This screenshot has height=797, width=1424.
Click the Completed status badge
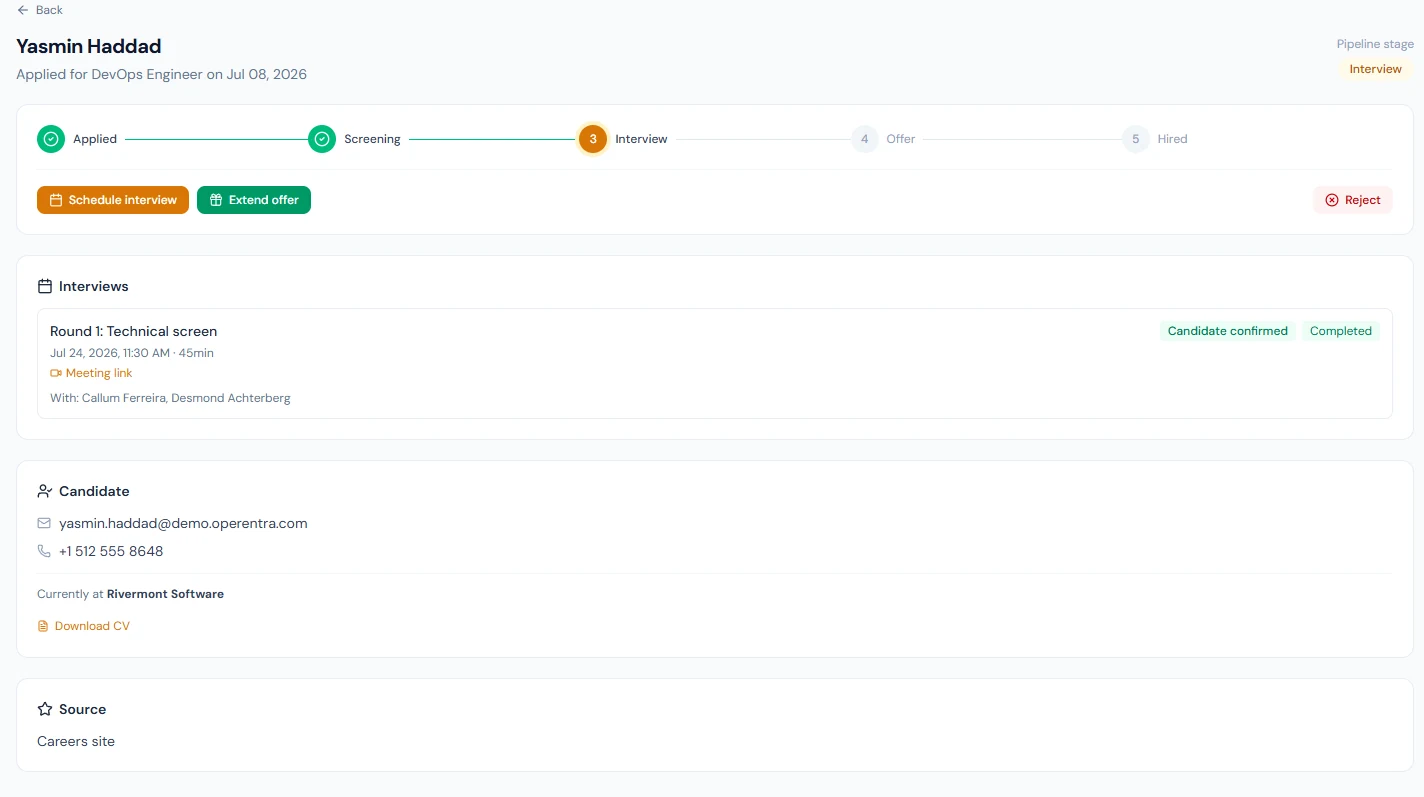click(1340, 331)
